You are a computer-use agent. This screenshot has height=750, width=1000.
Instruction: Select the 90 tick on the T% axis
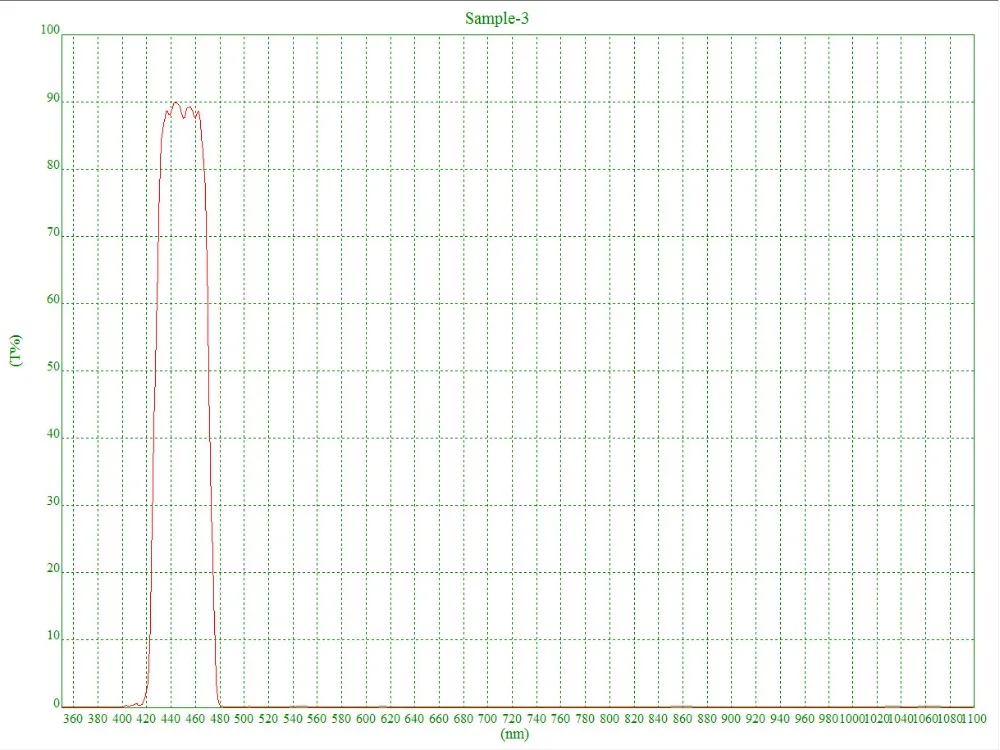click(x=53, y=98)
